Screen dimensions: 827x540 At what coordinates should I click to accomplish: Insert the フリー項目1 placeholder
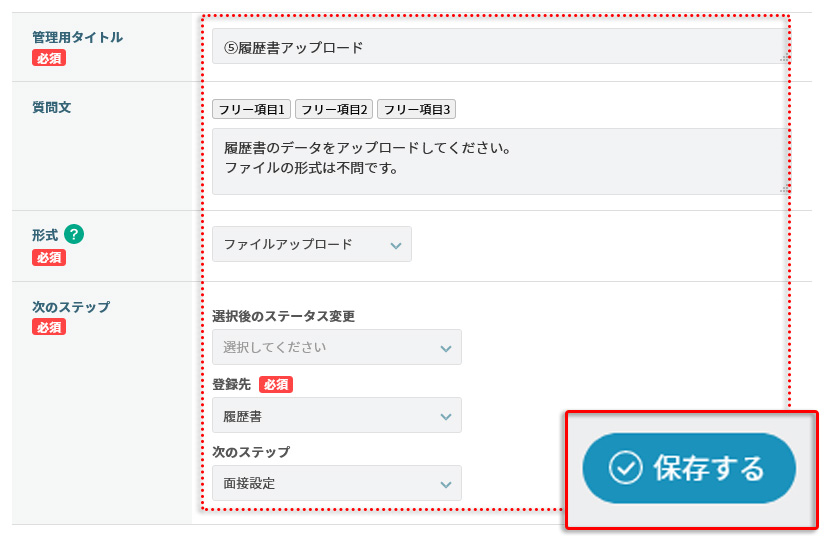click(x=251, y=109)
